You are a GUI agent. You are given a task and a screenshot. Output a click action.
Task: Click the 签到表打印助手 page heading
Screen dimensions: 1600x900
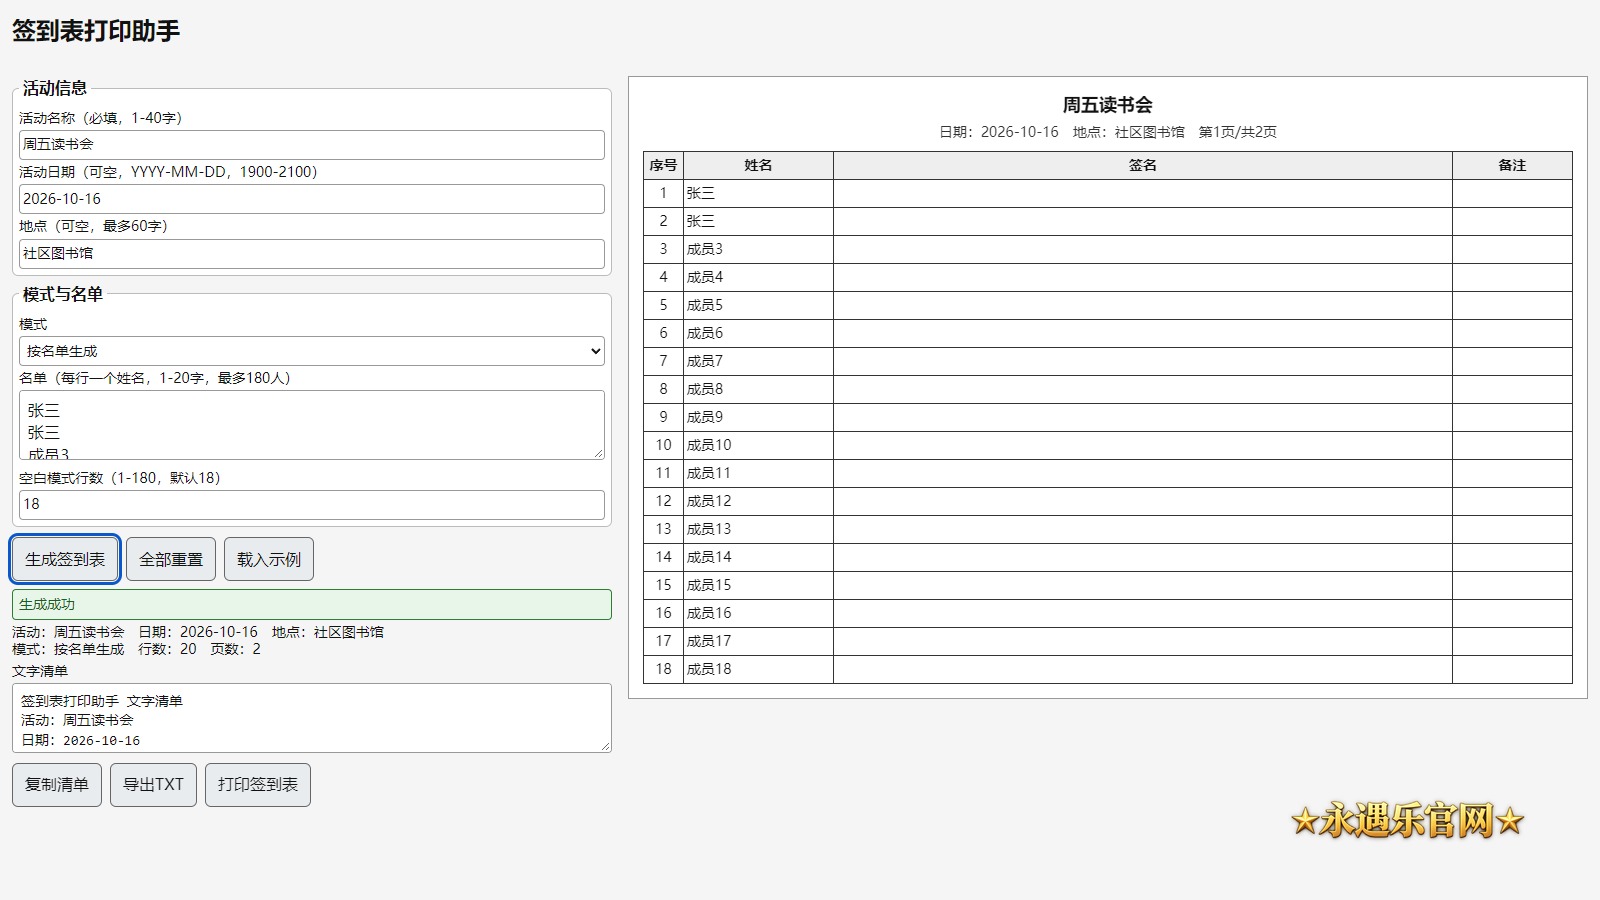point(96,31)
